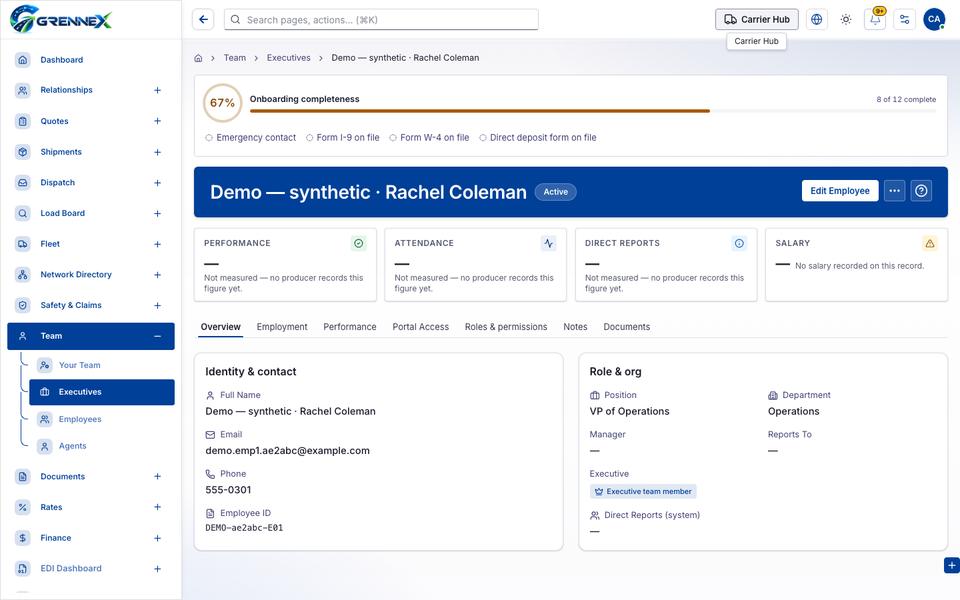Click the back arrow navigation icon
This screenshot has width=960, height=600.
tap(203, 20)
